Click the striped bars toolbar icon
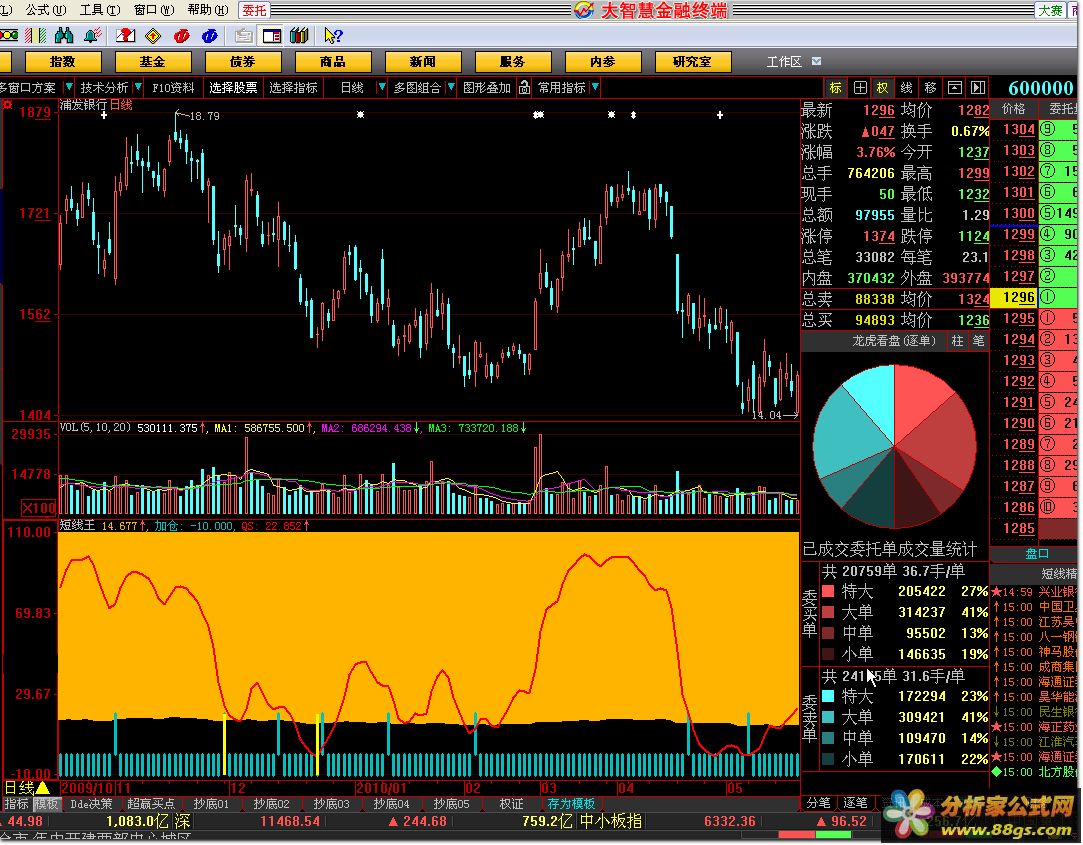1083x845 pixels. point(35,35)
